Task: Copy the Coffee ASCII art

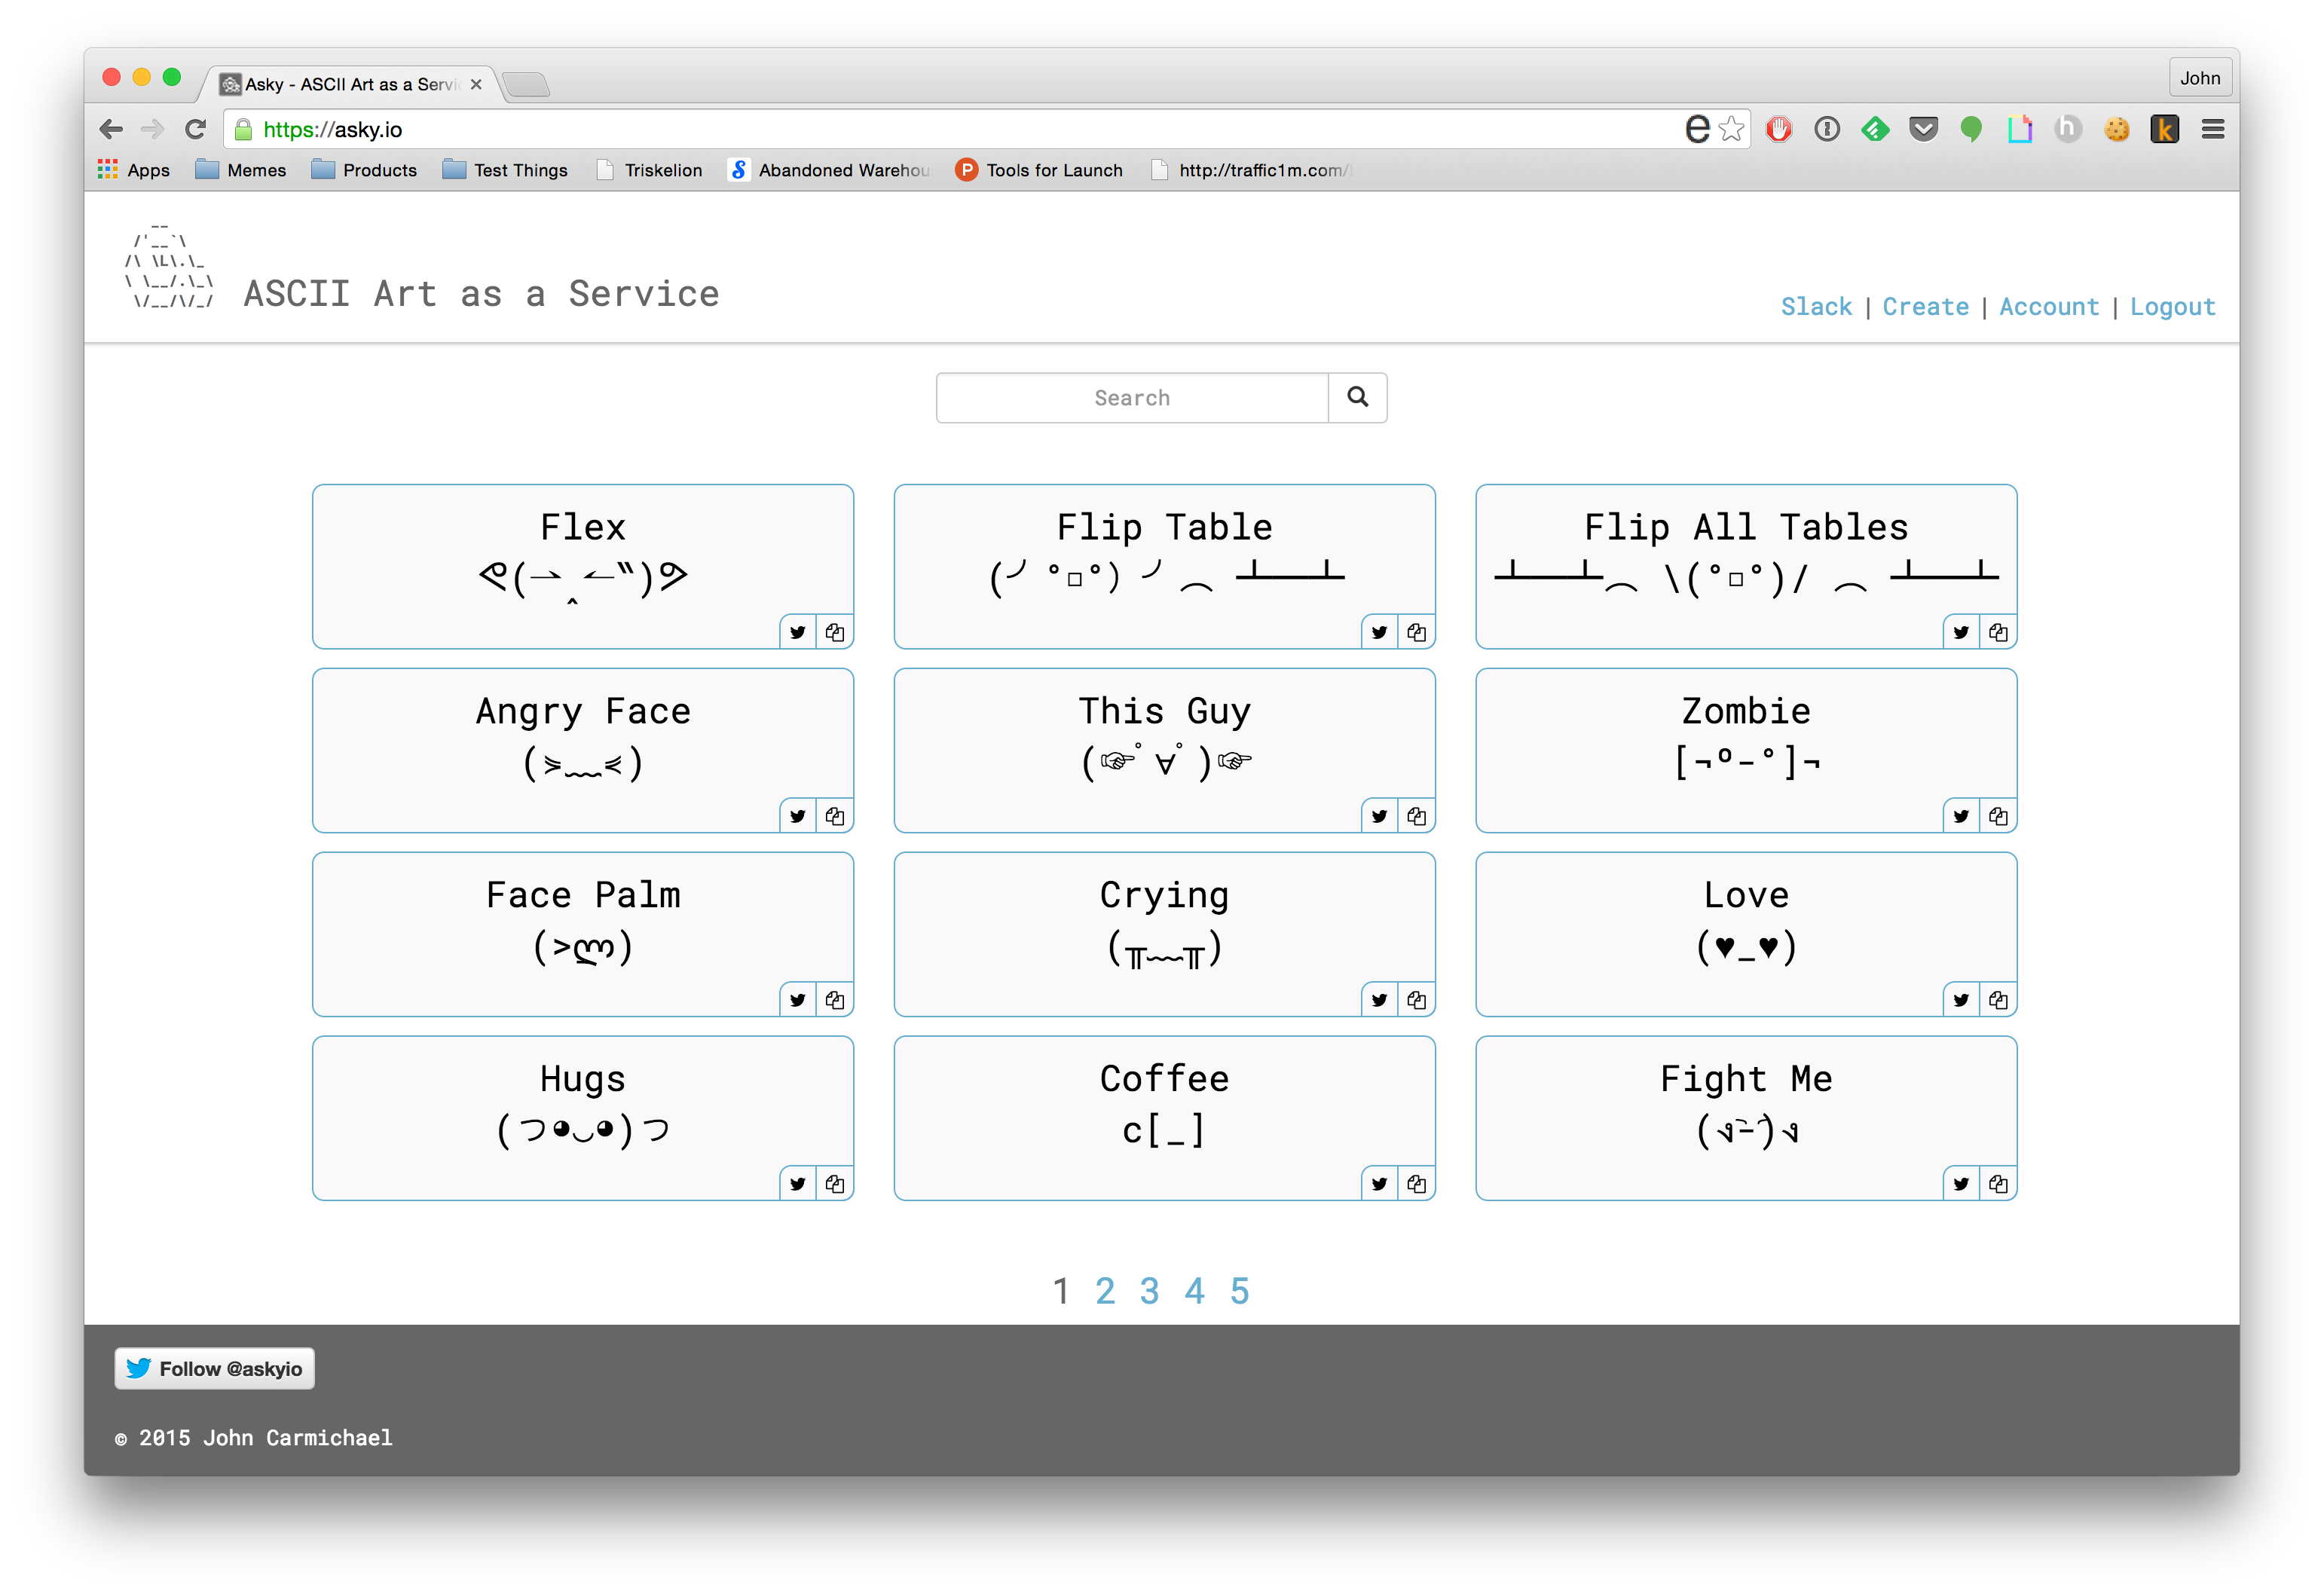Action: (x=1416, y=1184)
